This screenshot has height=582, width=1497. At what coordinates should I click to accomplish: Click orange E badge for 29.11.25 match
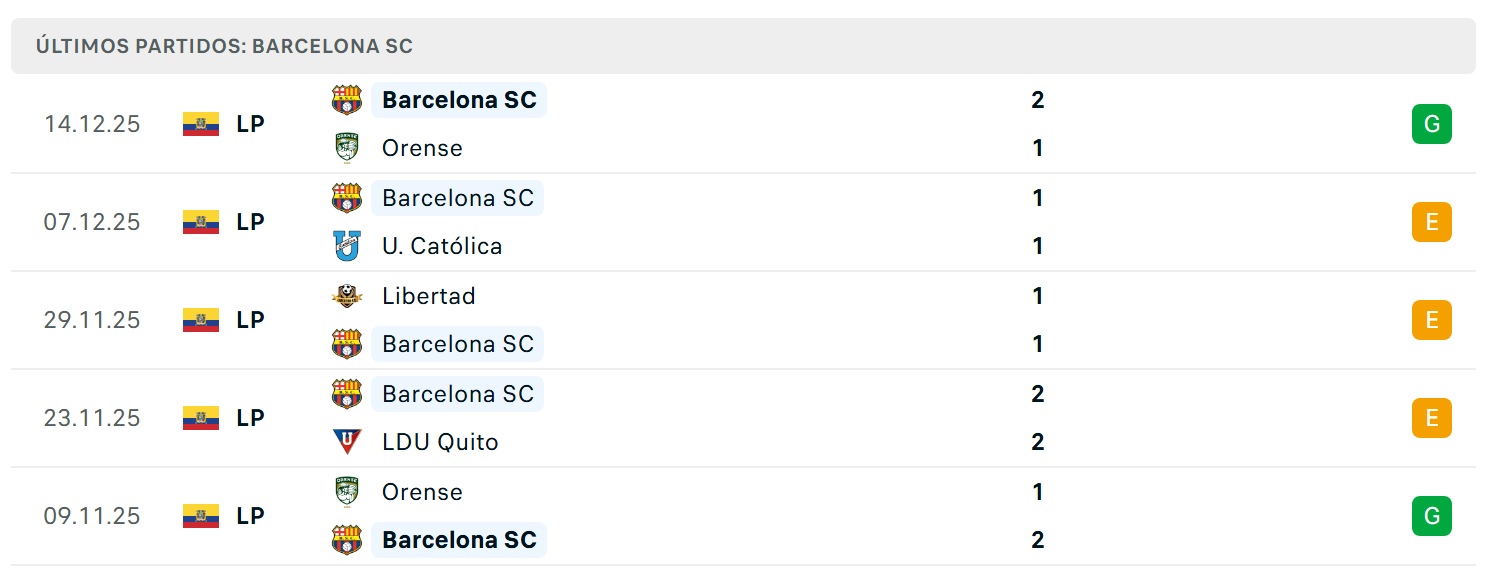[x=1432, y=320]
